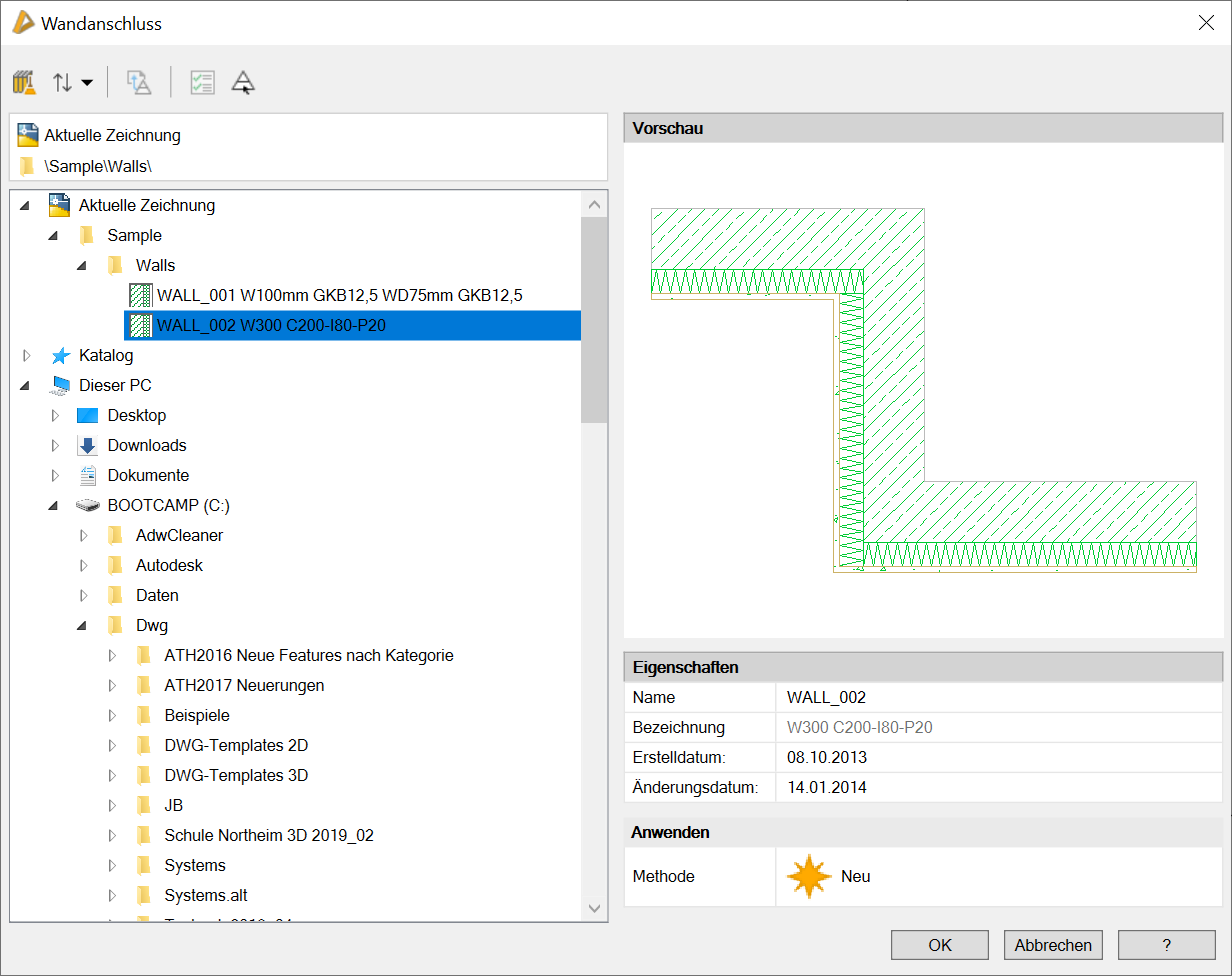Click the orange star Neu method icon
Image resolution: width=1232 pixels, height=976 pixels.
pyautogui.click(x=808, y=876)
